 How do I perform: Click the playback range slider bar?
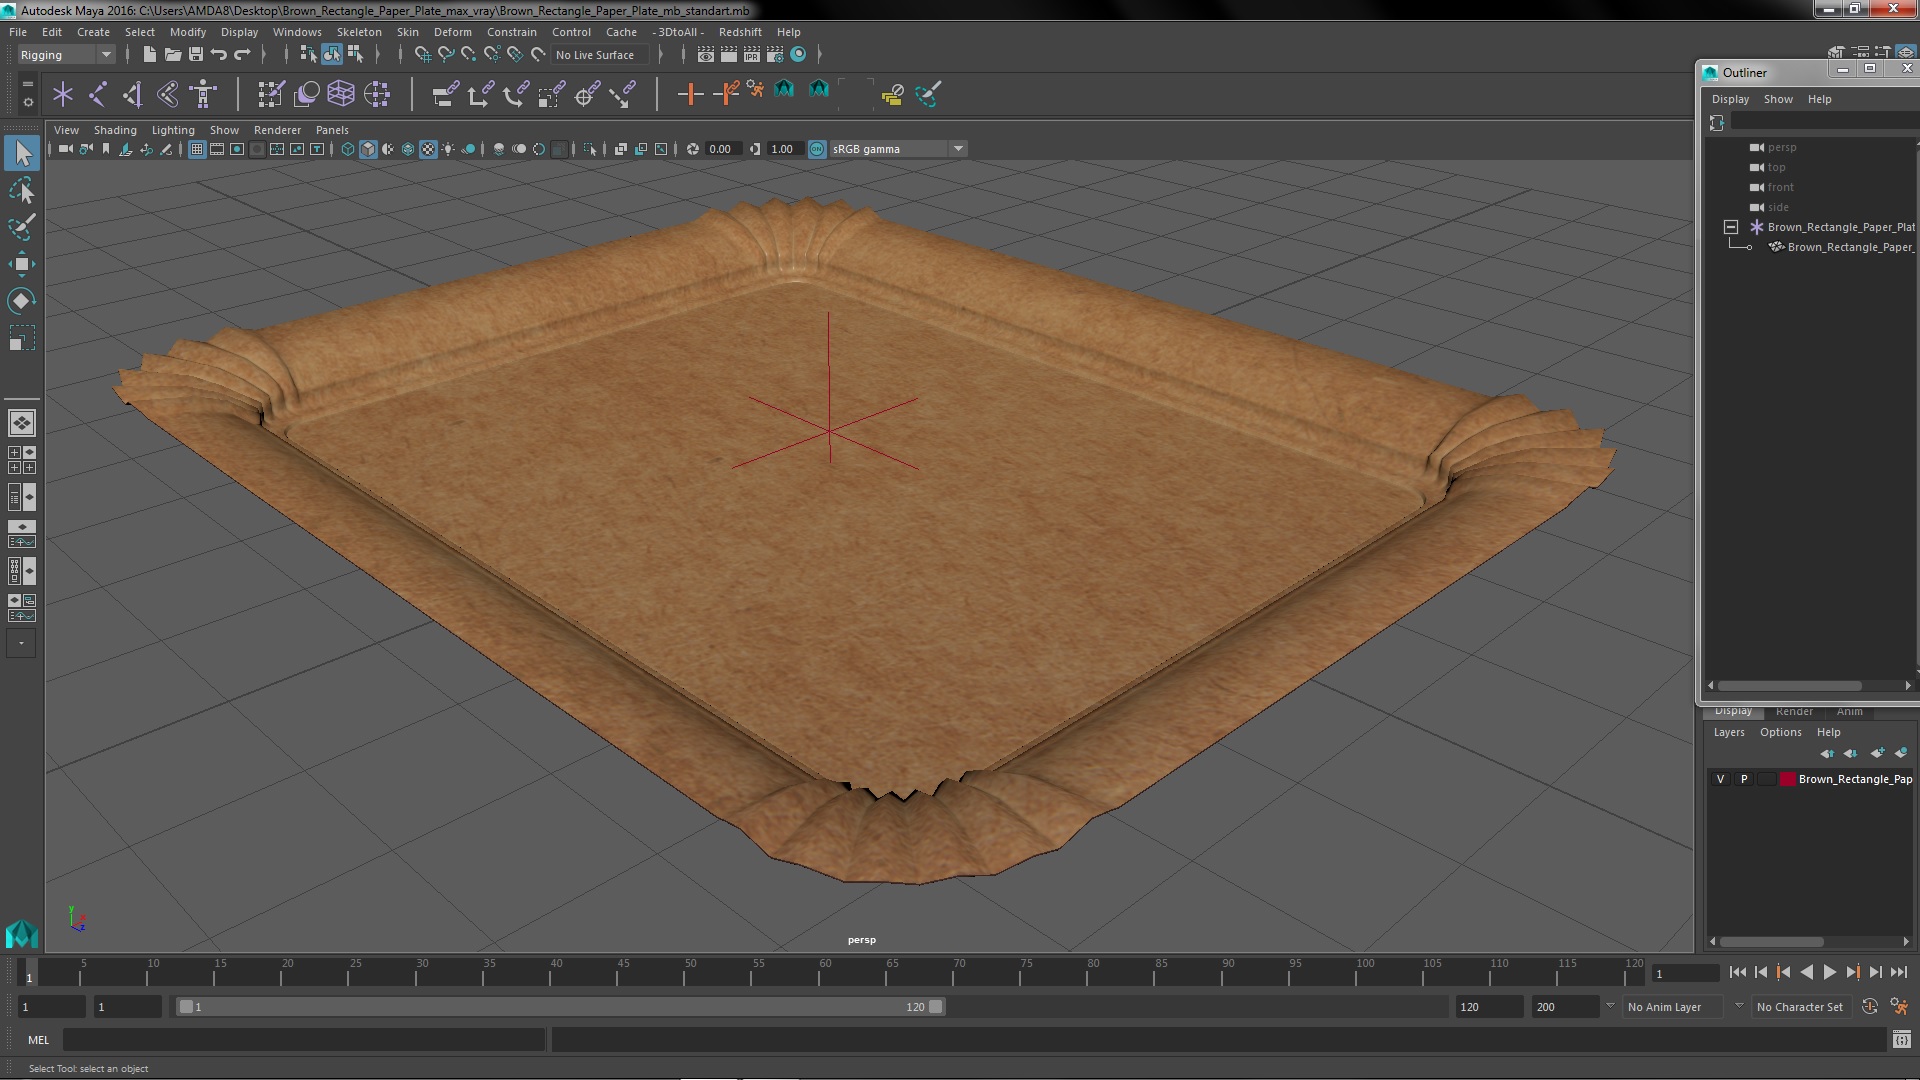(x=560, y=1007)
